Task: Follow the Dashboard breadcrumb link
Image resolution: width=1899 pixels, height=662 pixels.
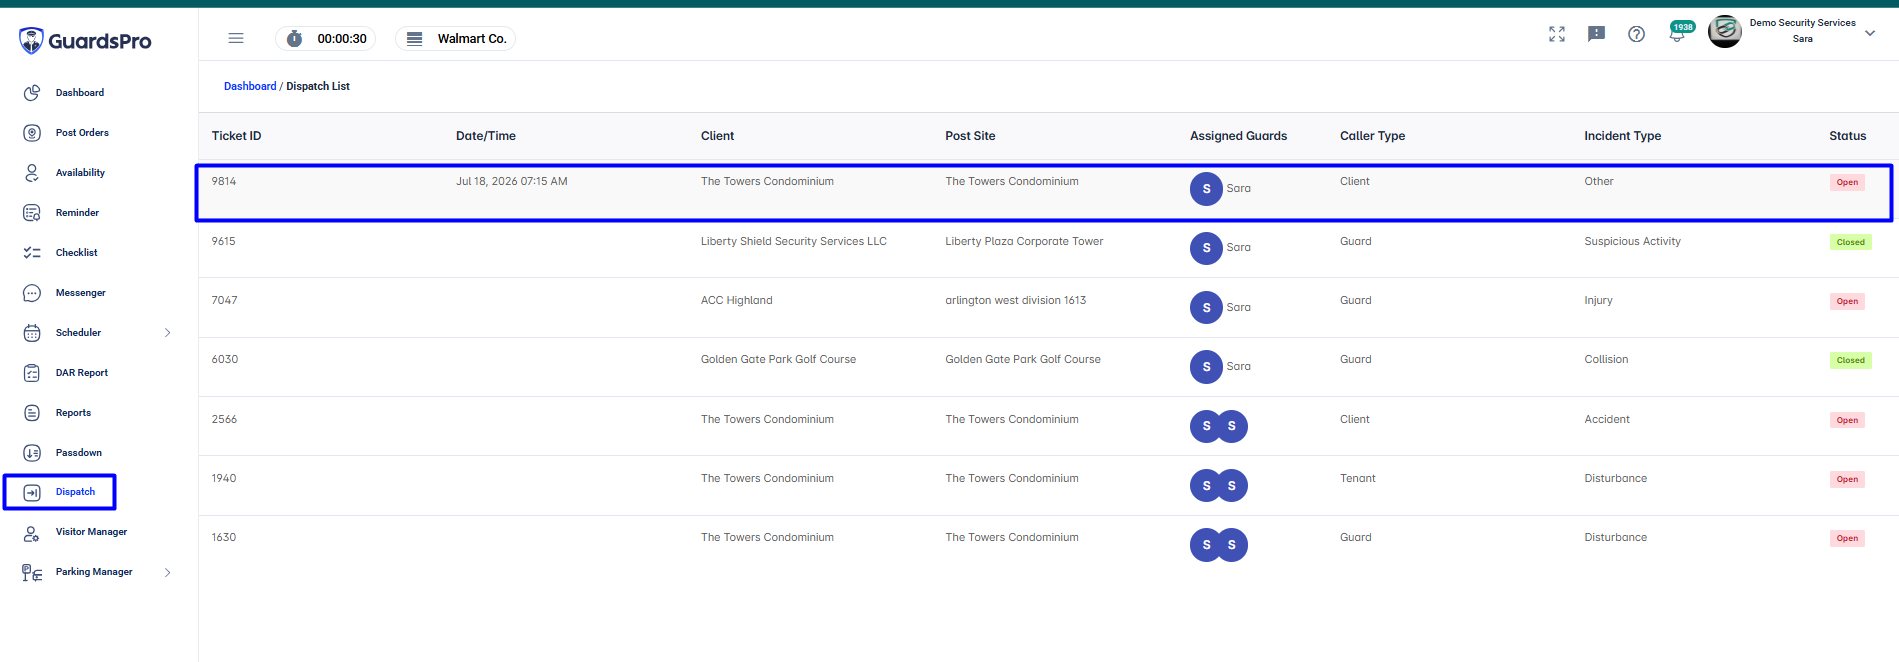Action: [250, 86]
